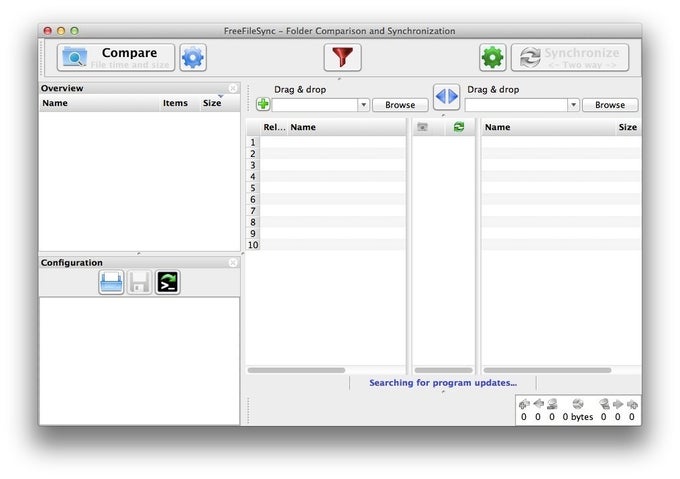Click the create-right statistics icon
This screenshot has height=479, width=680.
(632, 404)
